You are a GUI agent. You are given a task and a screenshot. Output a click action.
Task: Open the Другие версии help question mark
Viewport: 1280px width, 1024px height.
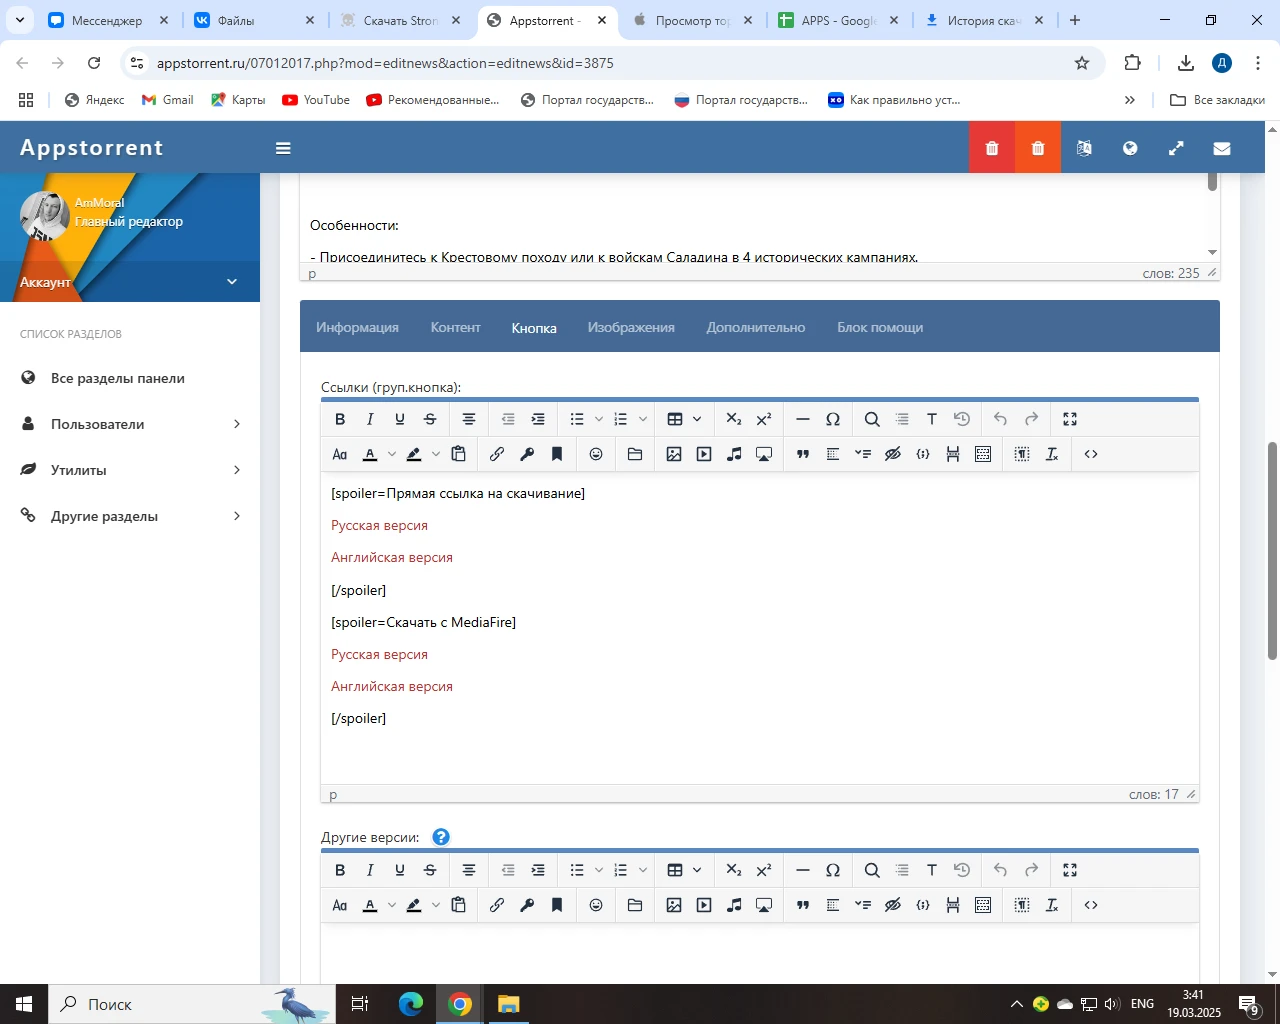coord(441,837)
